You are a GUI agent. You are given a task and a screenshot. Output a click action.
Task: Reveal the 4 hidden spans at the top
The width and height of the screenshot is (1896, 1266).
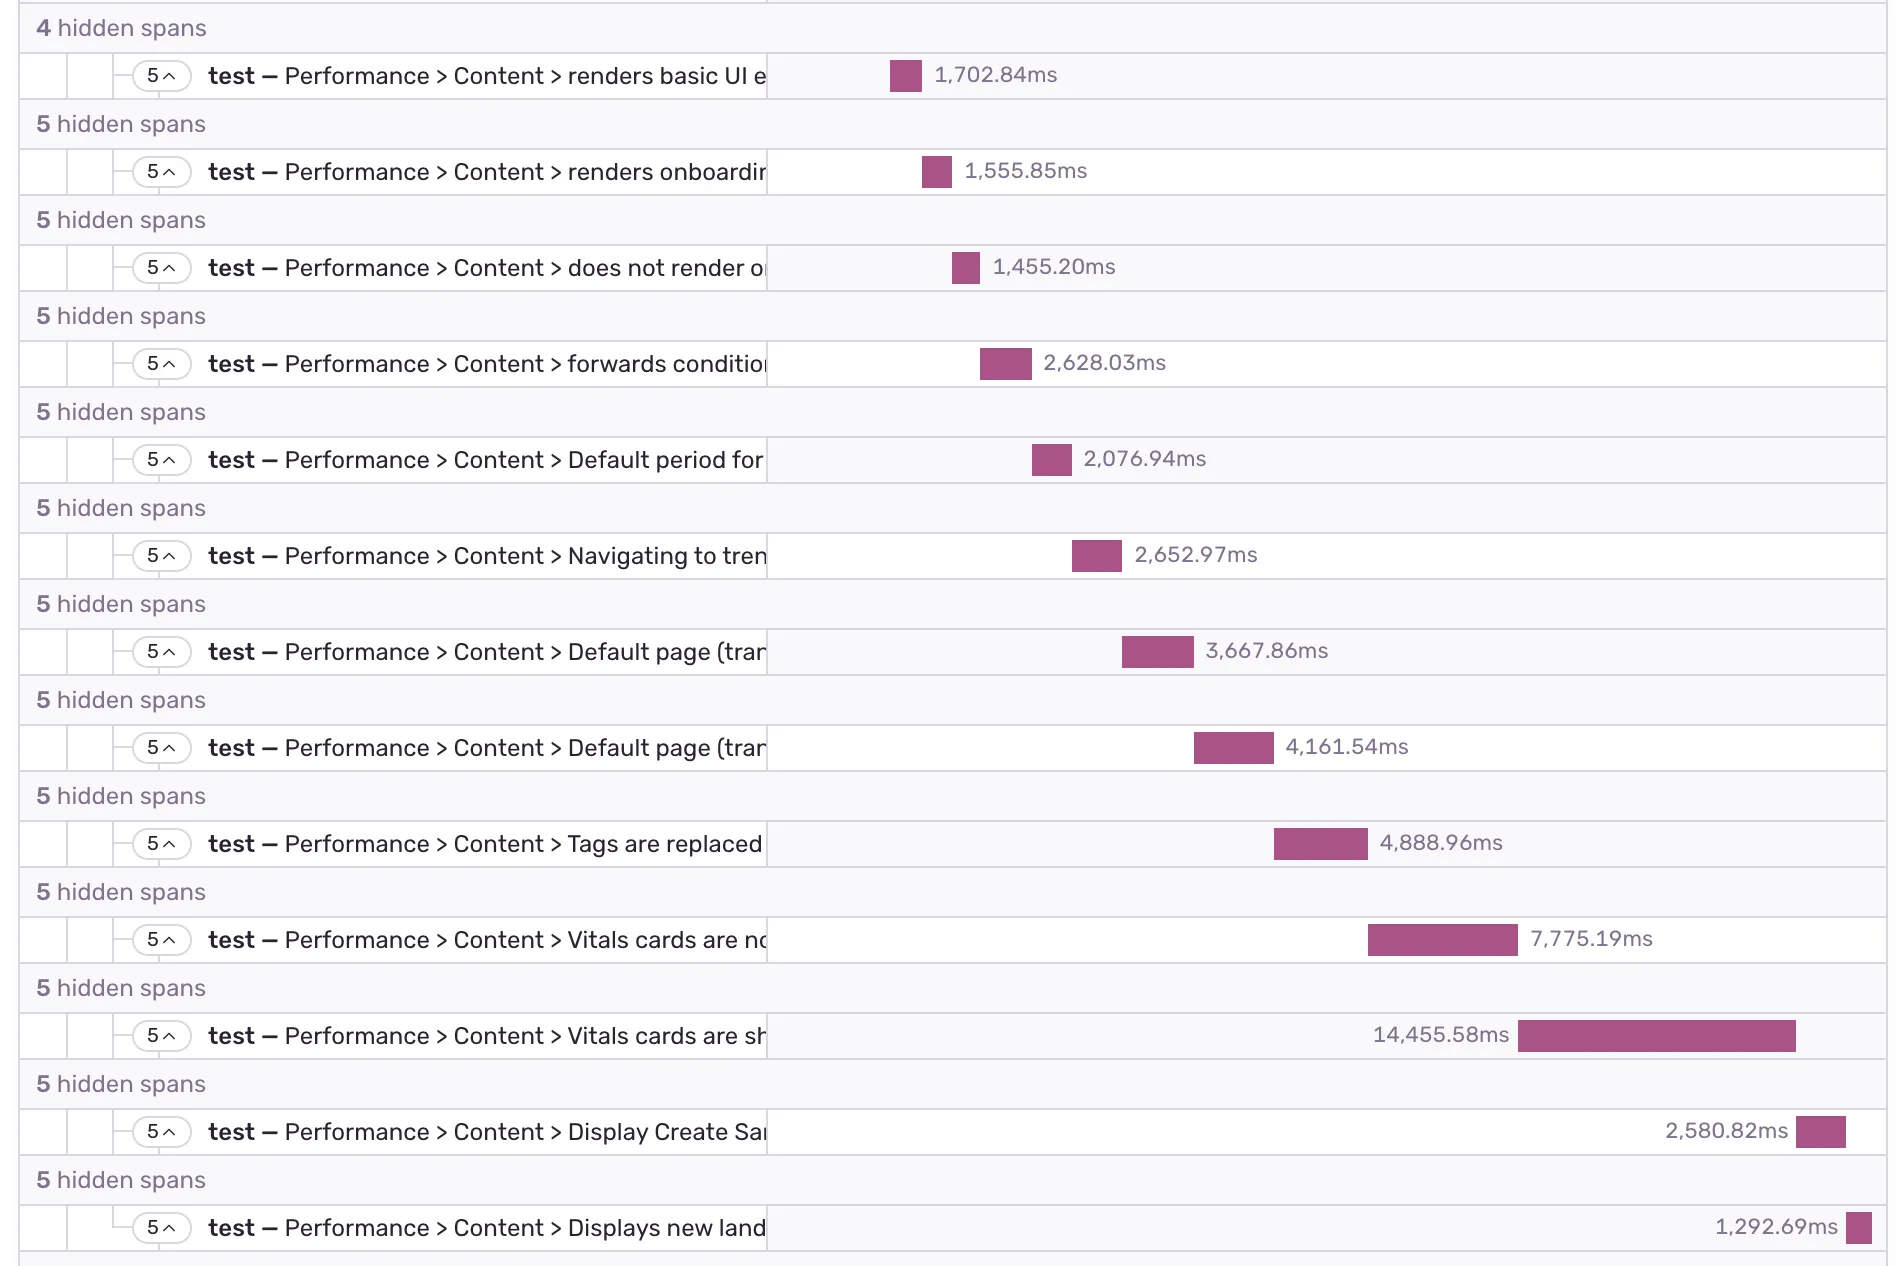120,28
